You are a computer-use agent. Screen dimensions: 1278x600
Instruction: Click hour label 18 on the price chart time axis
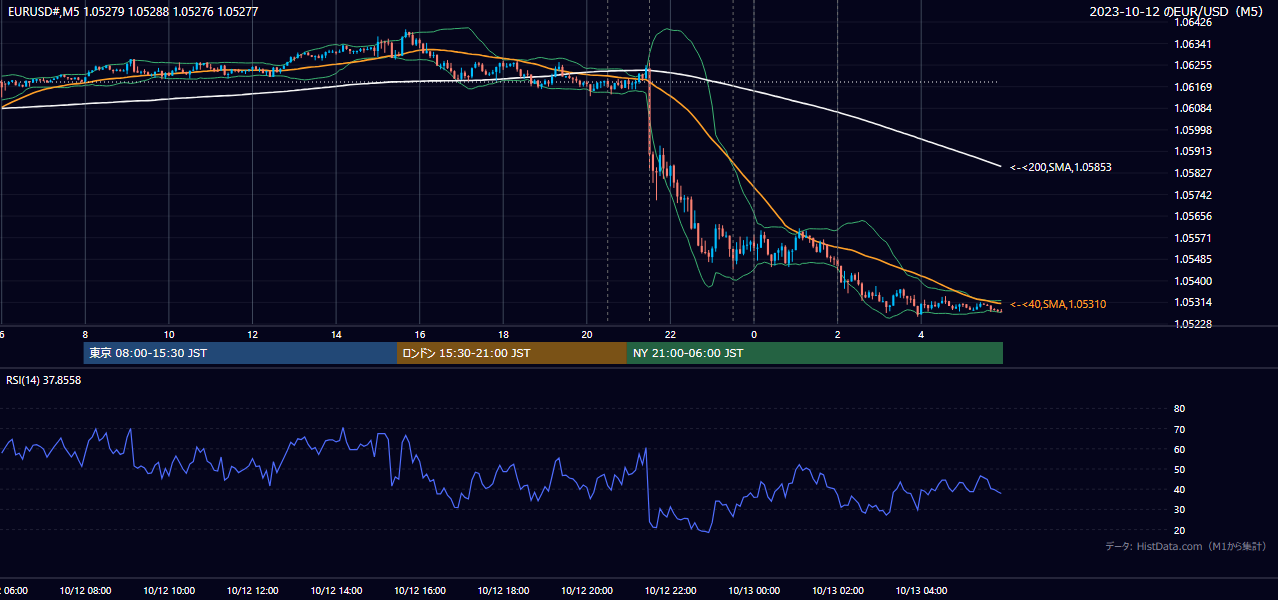coord(503,334)
